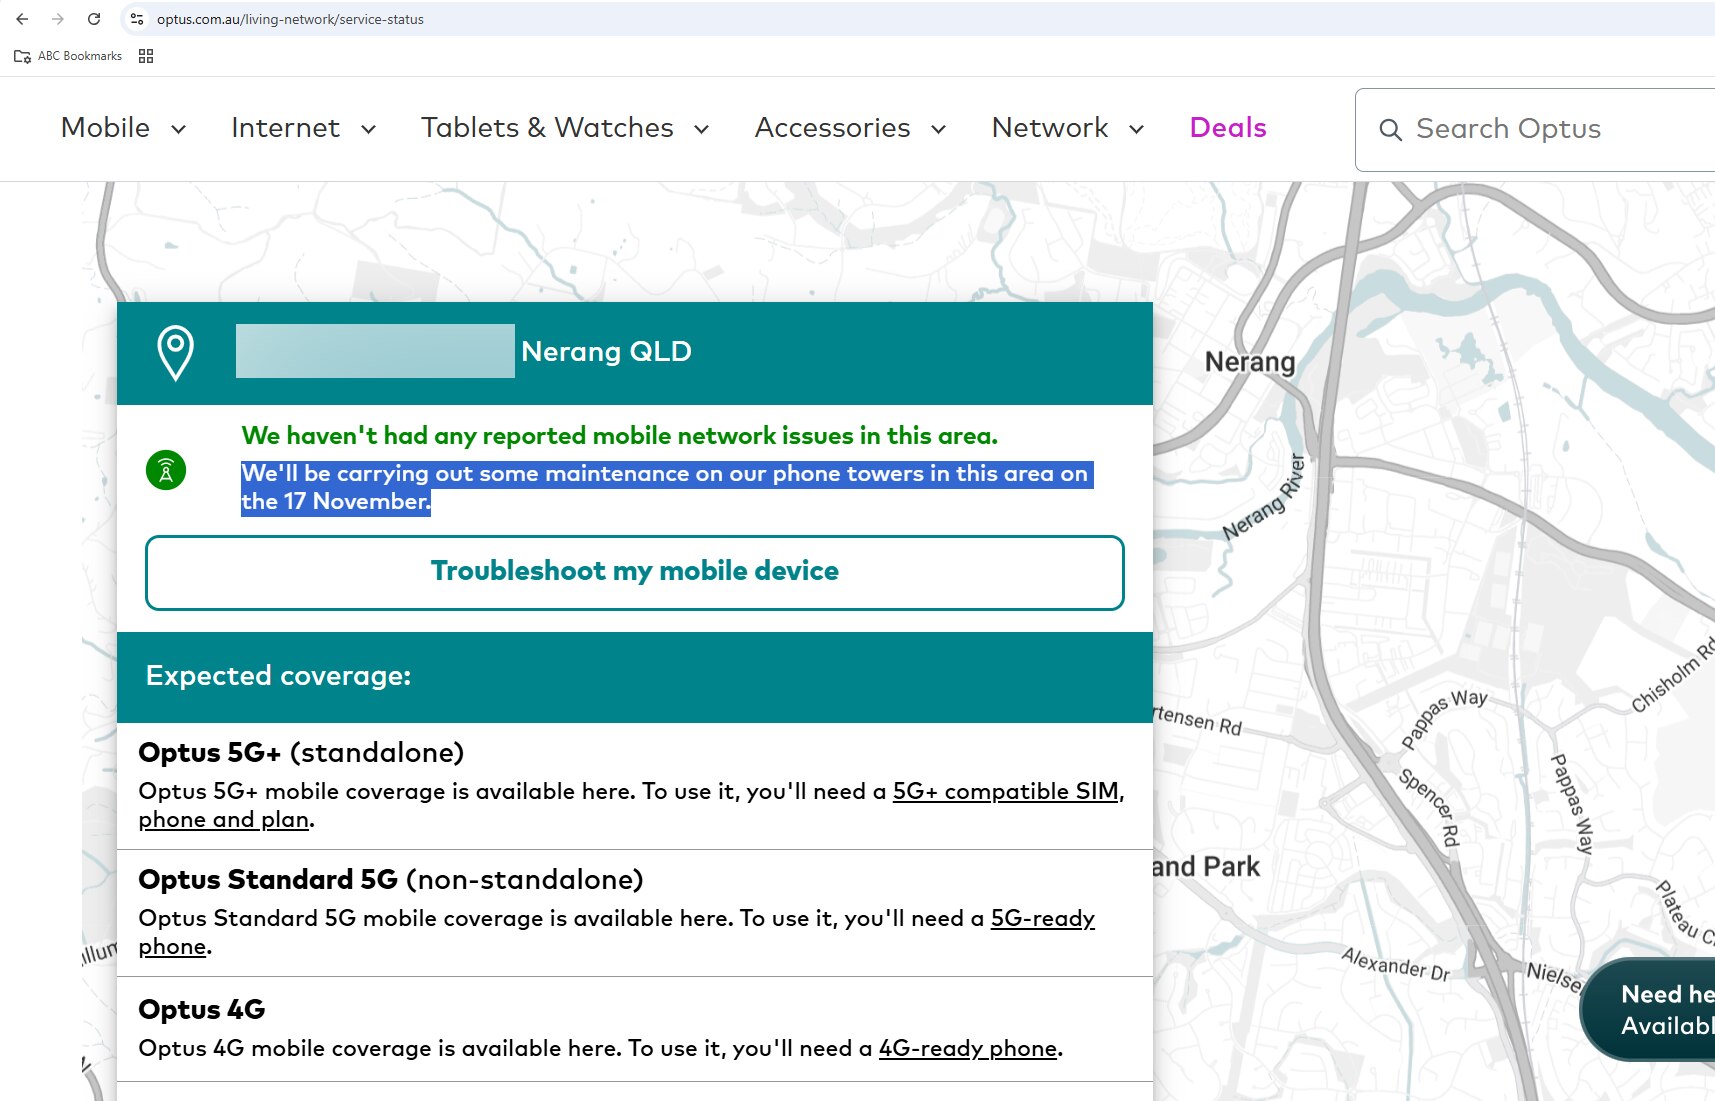Open the Accessories menu
Viewport: 1715px width, 1101px height.
click(x=849, y=128)
